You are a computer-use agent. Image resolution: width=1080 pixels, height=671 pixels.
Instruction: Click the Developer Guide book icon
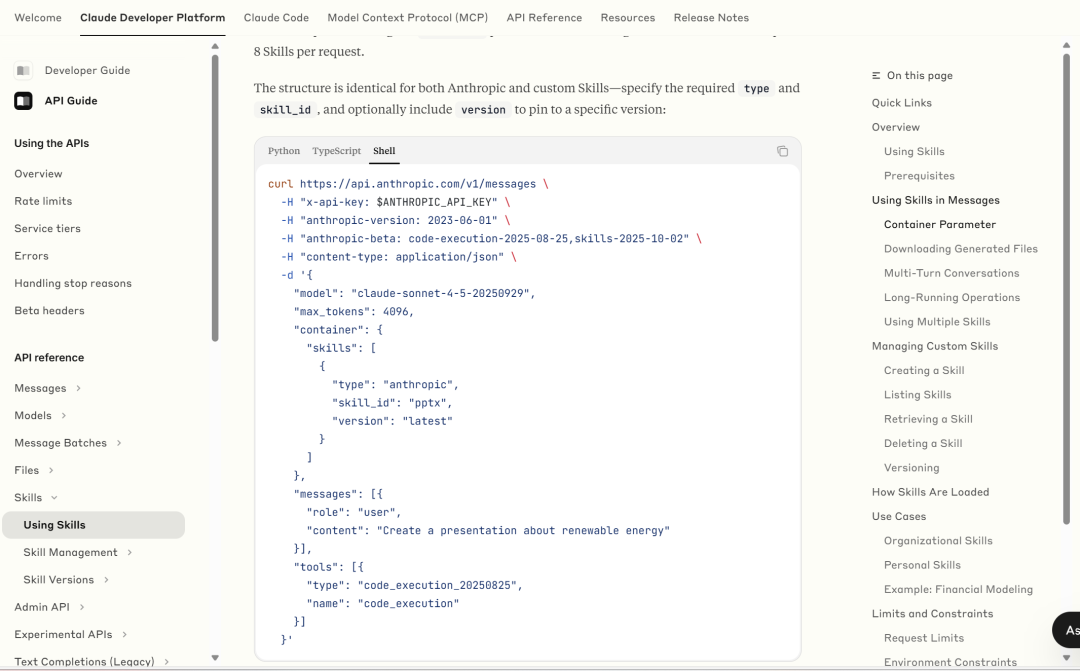click(x=23, y=71)
